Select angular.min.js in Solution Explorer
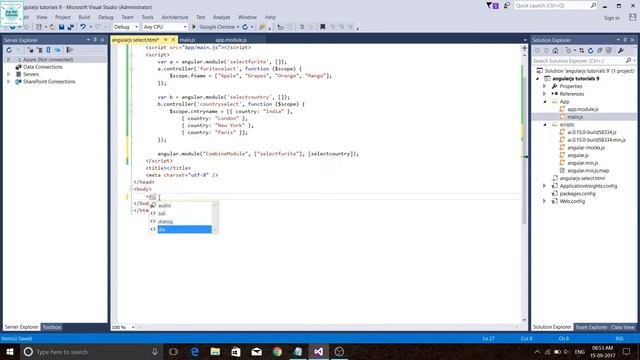The width and height of the screenshot is (640, 360). tap(582, 163)
